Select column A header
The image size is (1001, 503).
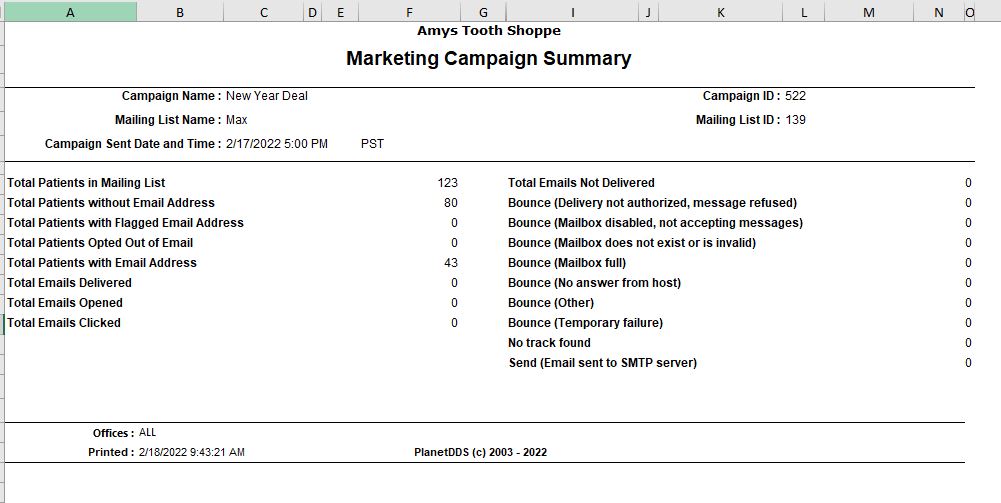point(70,12)
